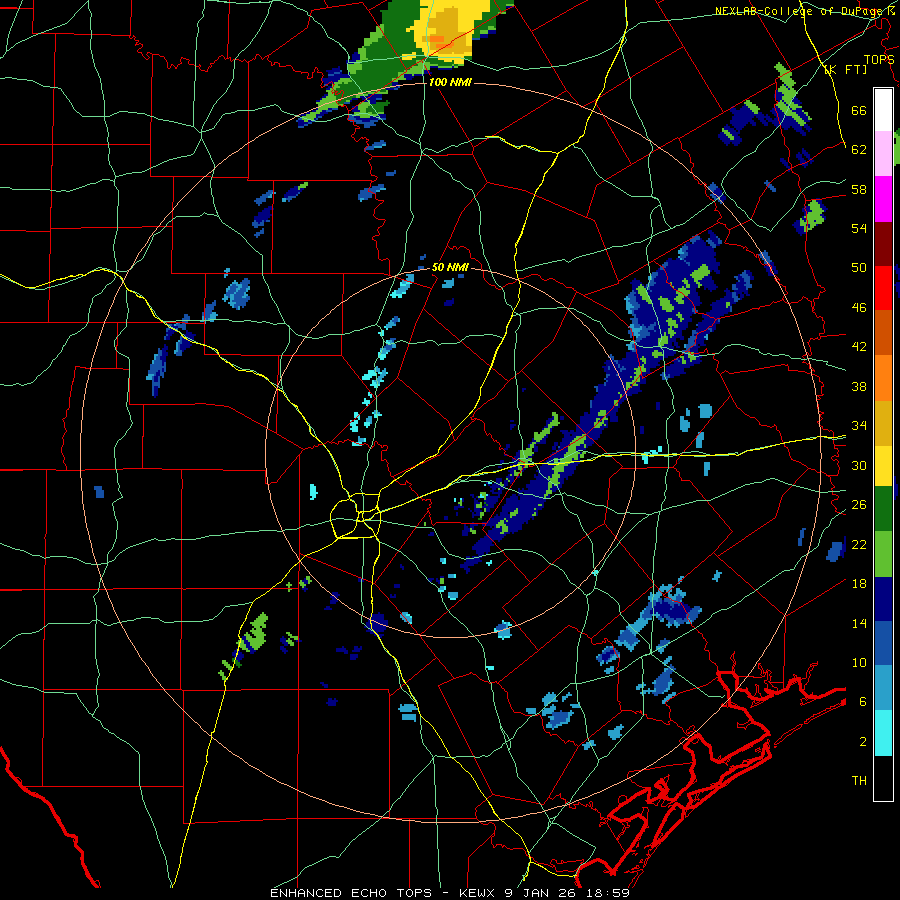The height and width of the screenshot is (900, 900).
Task: Click the '10' legend value
Action: click(859, 662)
